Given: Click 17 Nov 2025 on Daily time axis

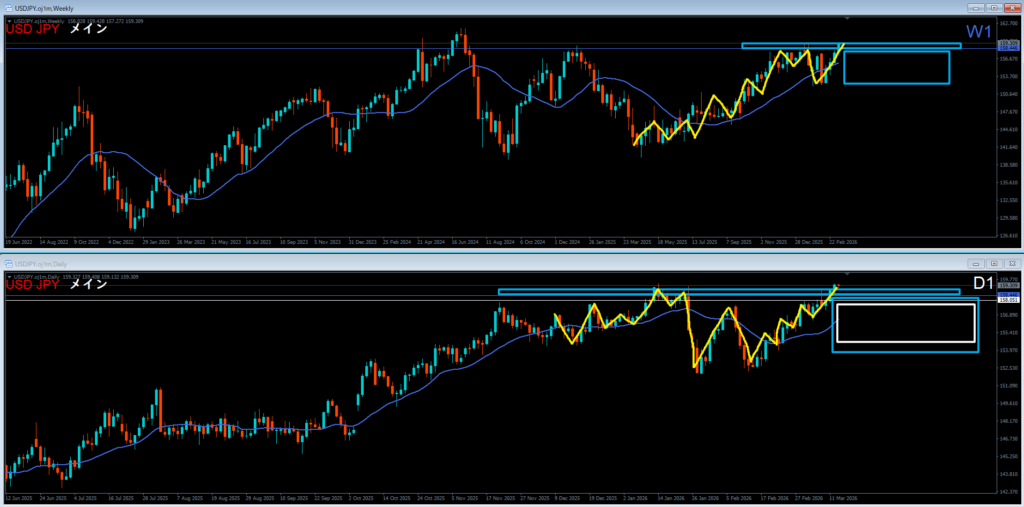Looking at the screenshot, I should coord(500,497).
